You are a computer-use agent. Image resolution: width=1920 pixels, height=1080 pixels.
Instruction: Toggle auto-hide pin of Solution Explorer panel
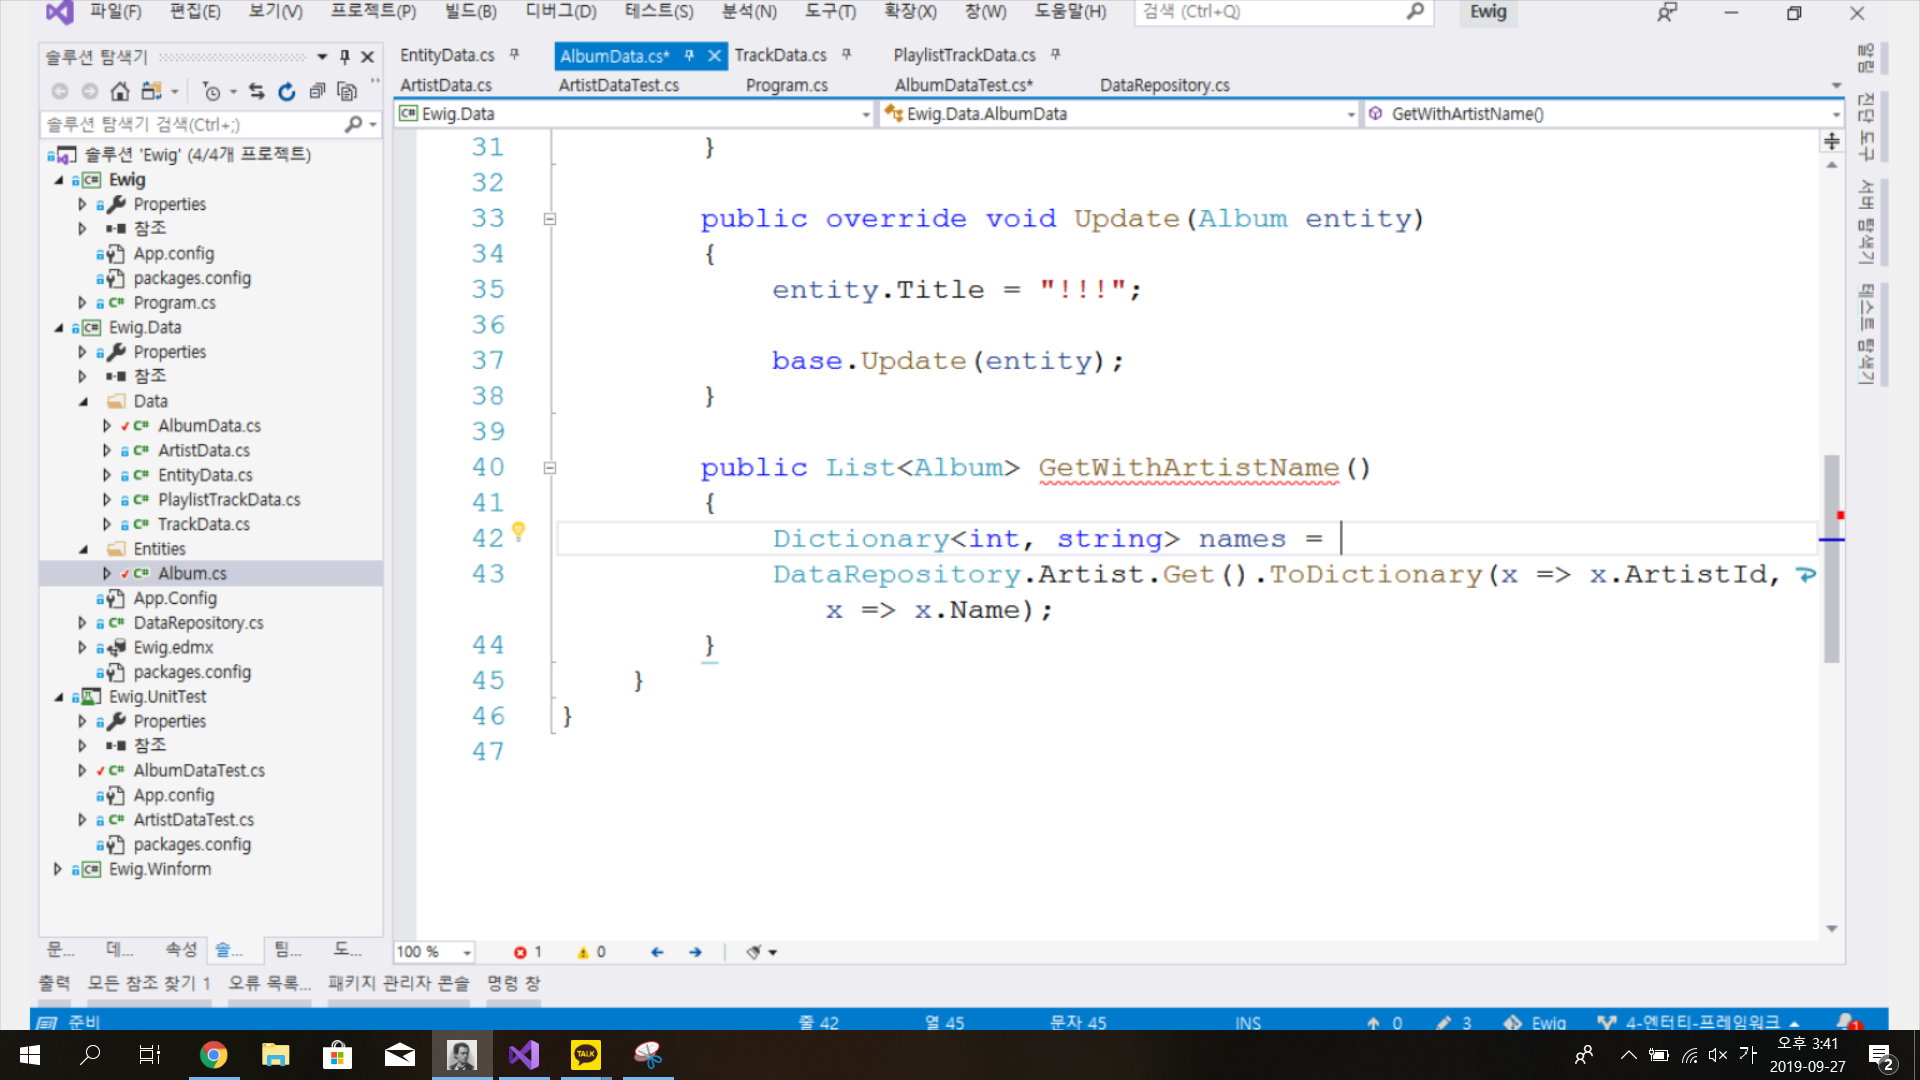pyautogui.click(x=345, y=57)
